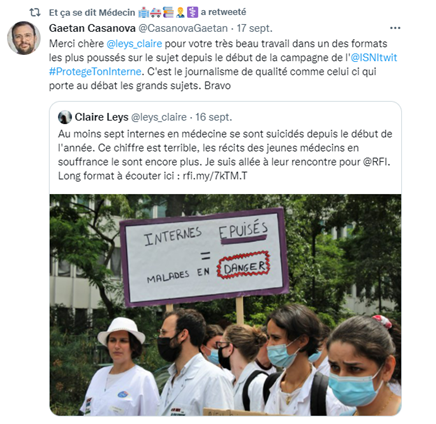Open the @leys_claire mention link
Image resolution: width=436 pixels, height=424 pixels.
(x=134, y=44)
